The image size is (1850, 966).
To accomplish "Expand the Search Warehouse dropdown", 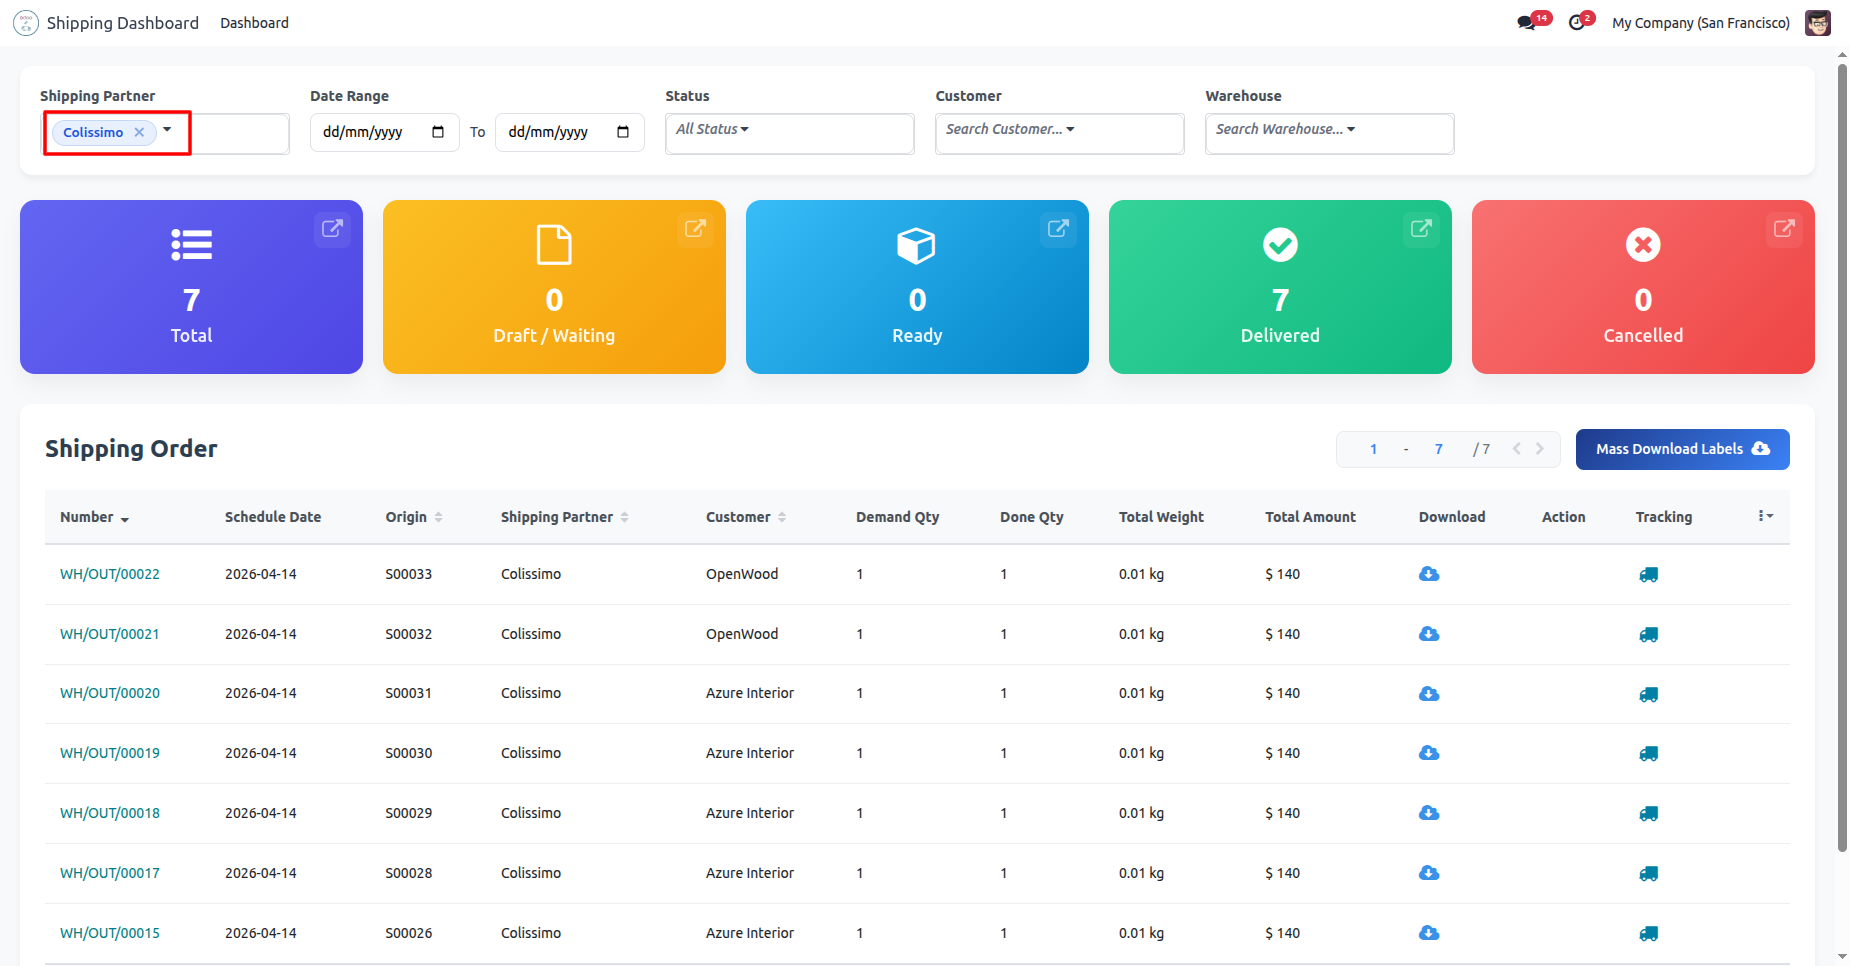I will pyautogui.click(x=1285, y=129).
